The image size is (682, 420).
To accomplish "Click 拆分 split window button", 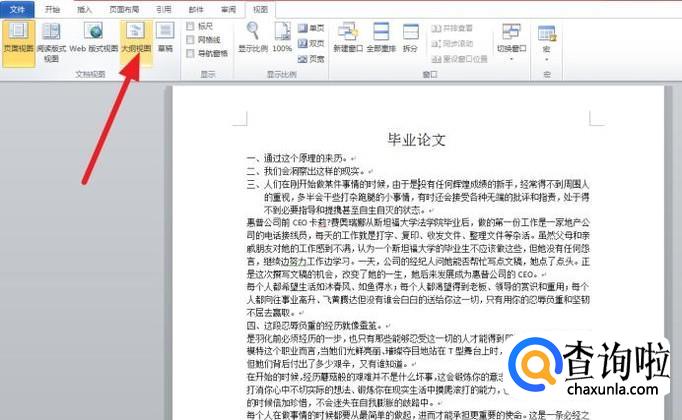I will coord(410,38).
